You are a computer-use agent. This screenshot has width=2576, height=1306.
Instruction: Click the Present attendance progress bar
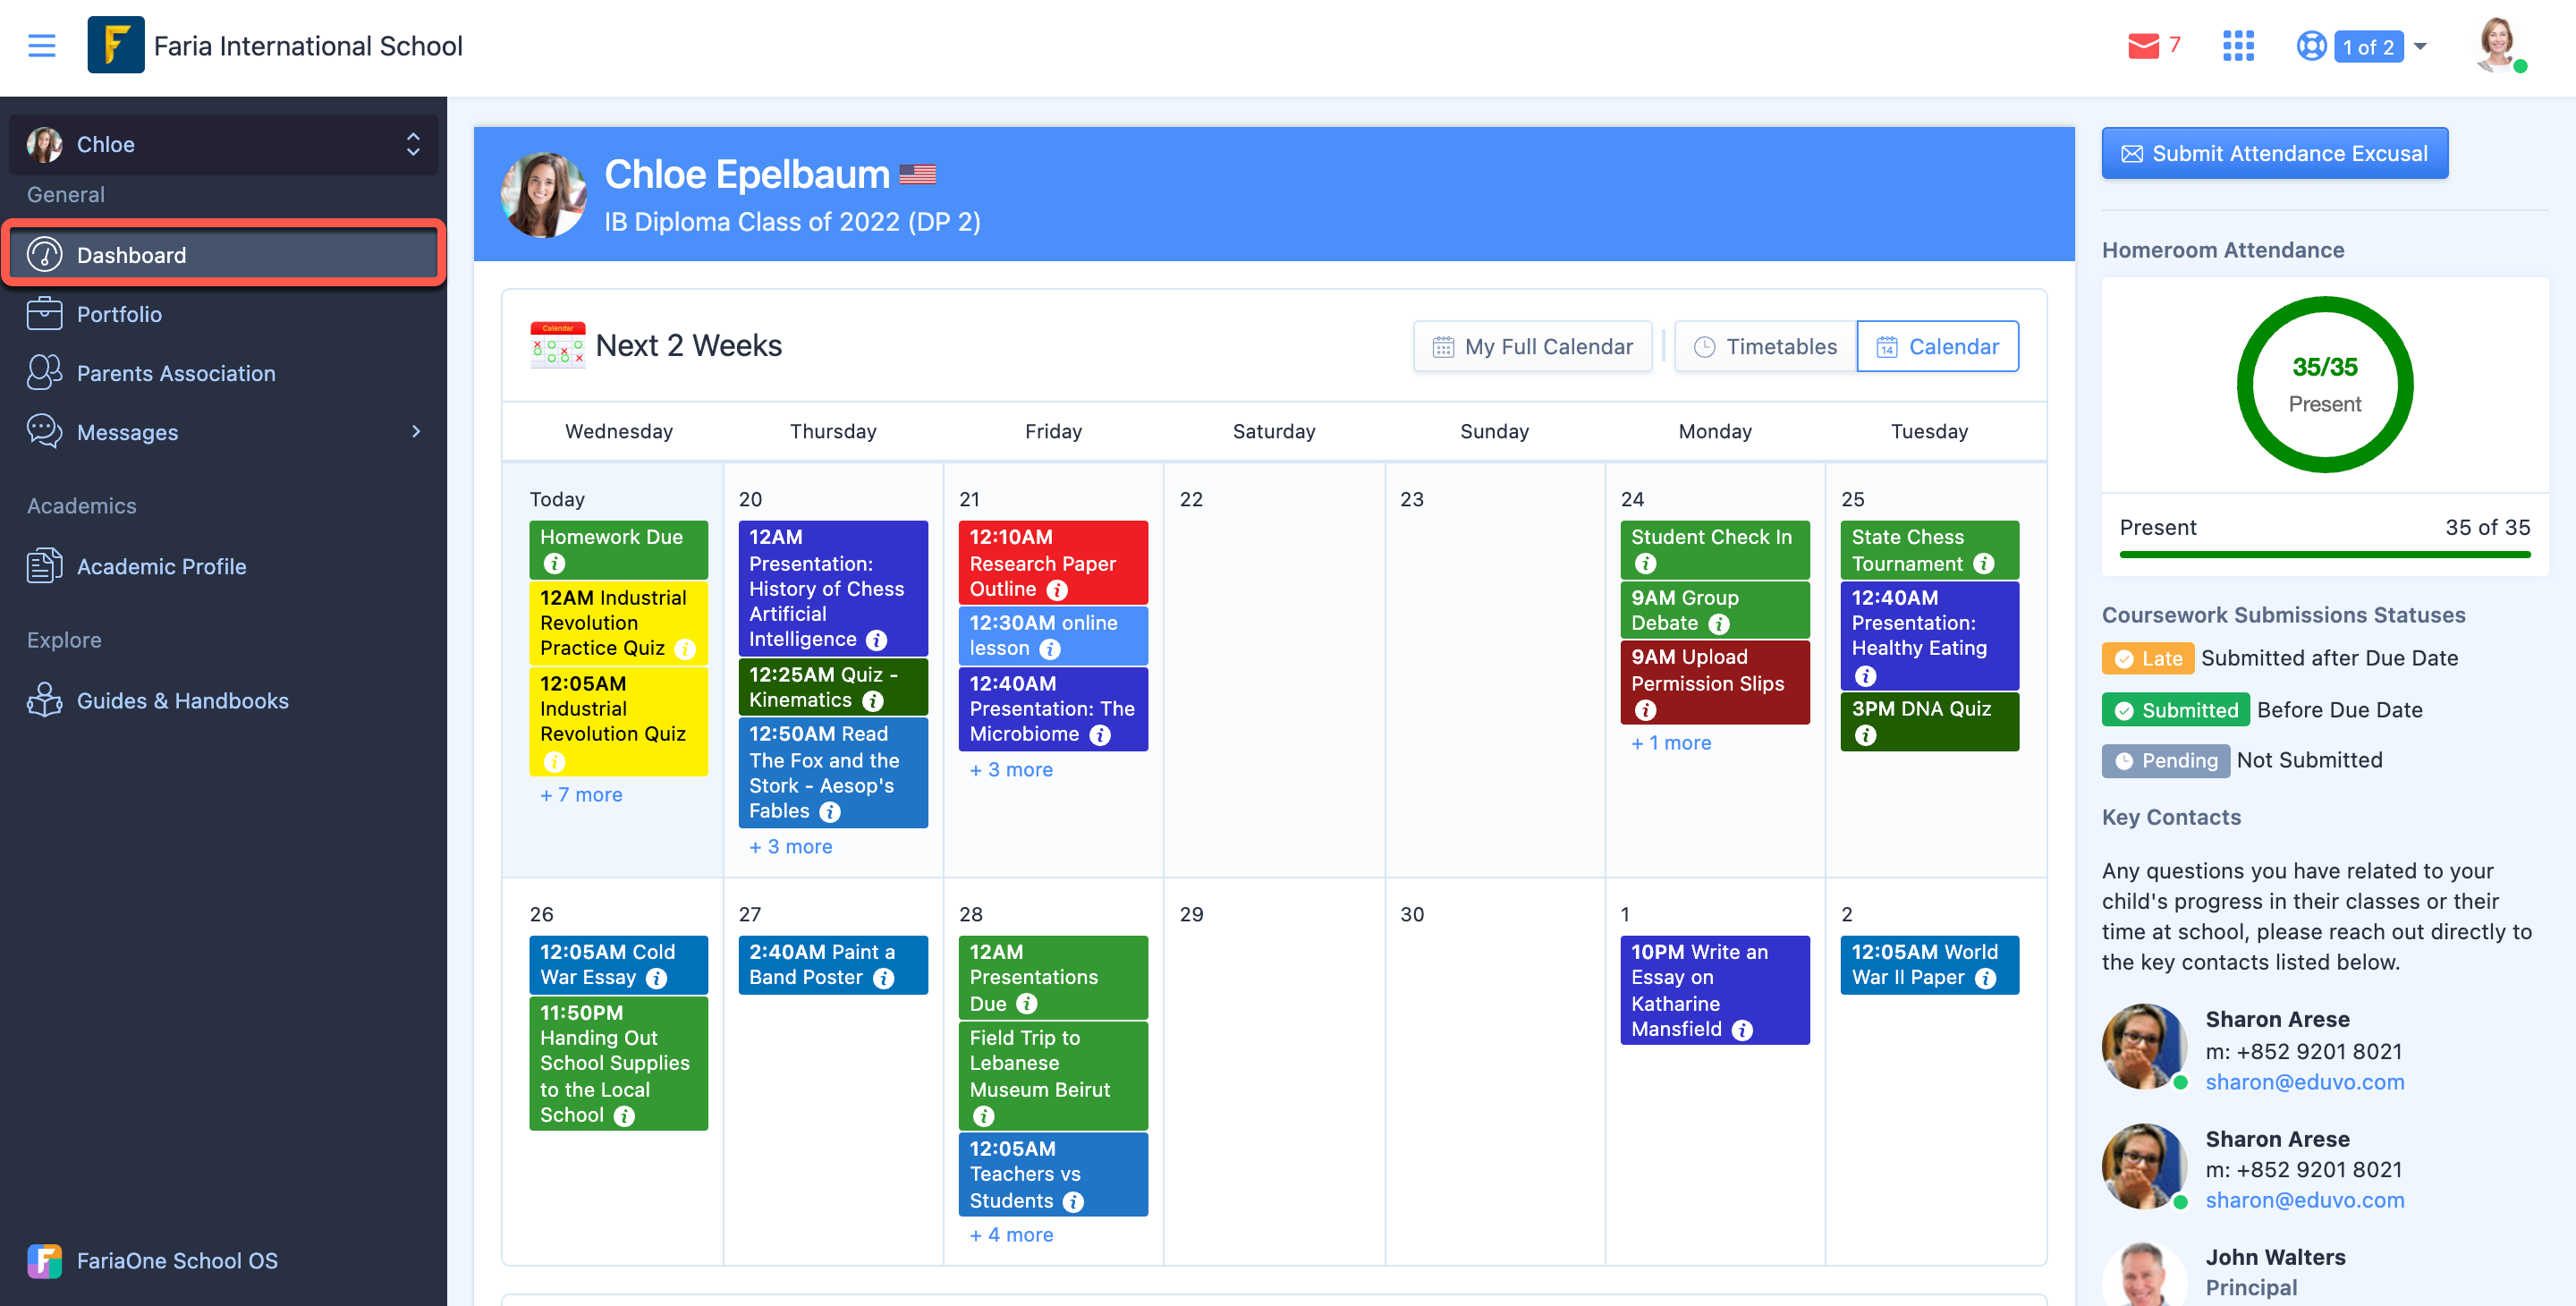(2324, 554)
